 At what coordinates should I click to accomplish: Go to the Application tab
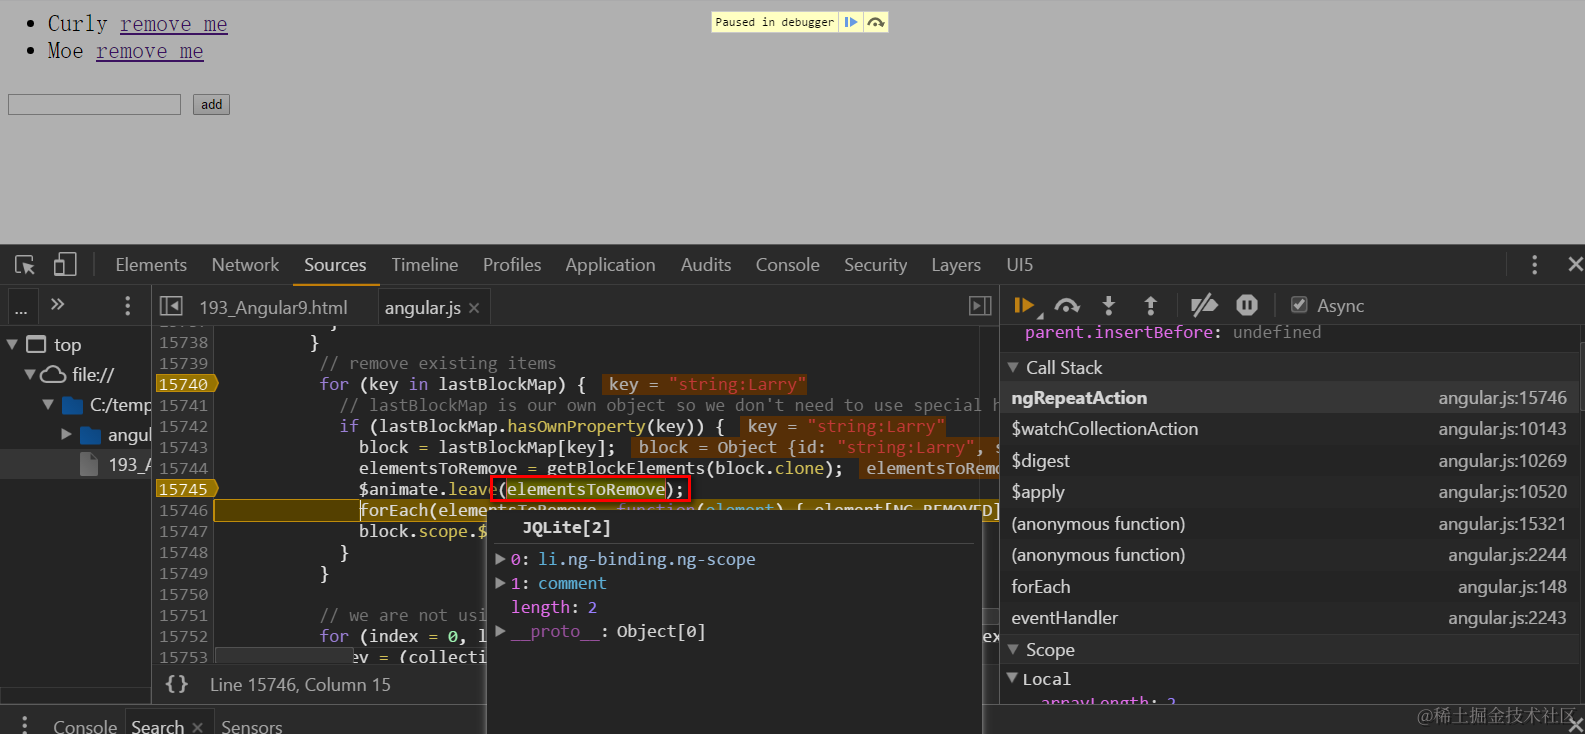pyautogui.click(x=610, y=265)
